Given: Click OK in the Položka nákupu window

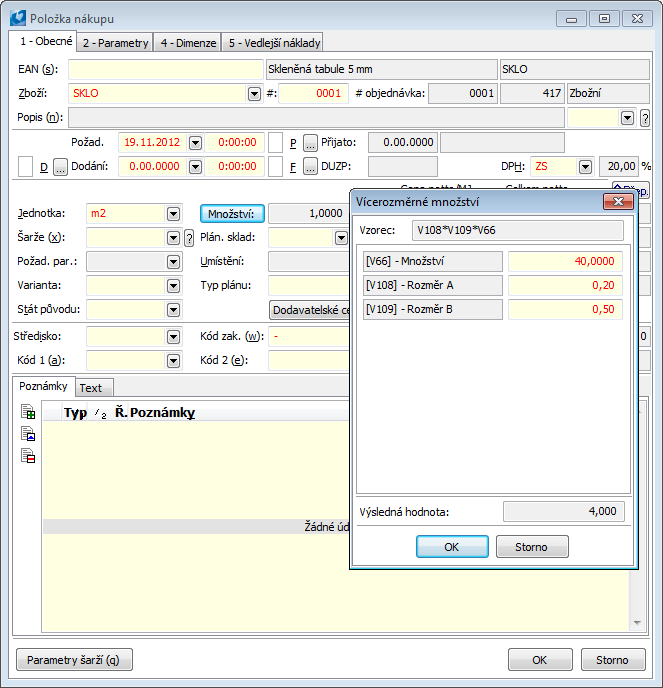Looking at the screenshot, I should click(540, 659).
